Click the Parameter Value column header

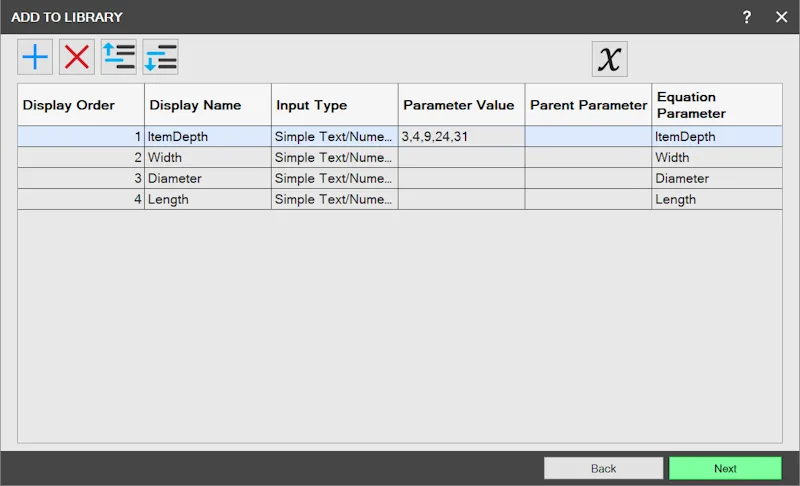click(x=462, y=105)
